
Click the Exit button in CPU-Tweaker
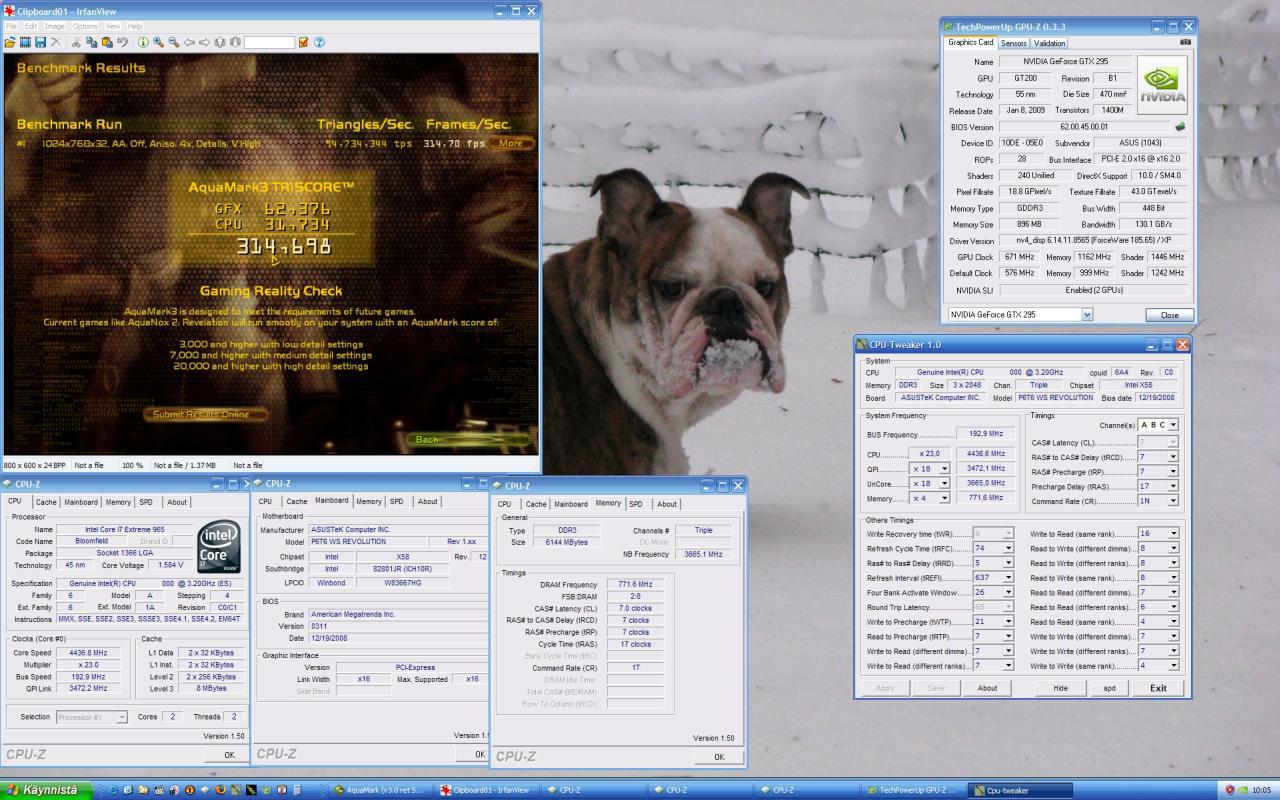[x=1158, y=688]
